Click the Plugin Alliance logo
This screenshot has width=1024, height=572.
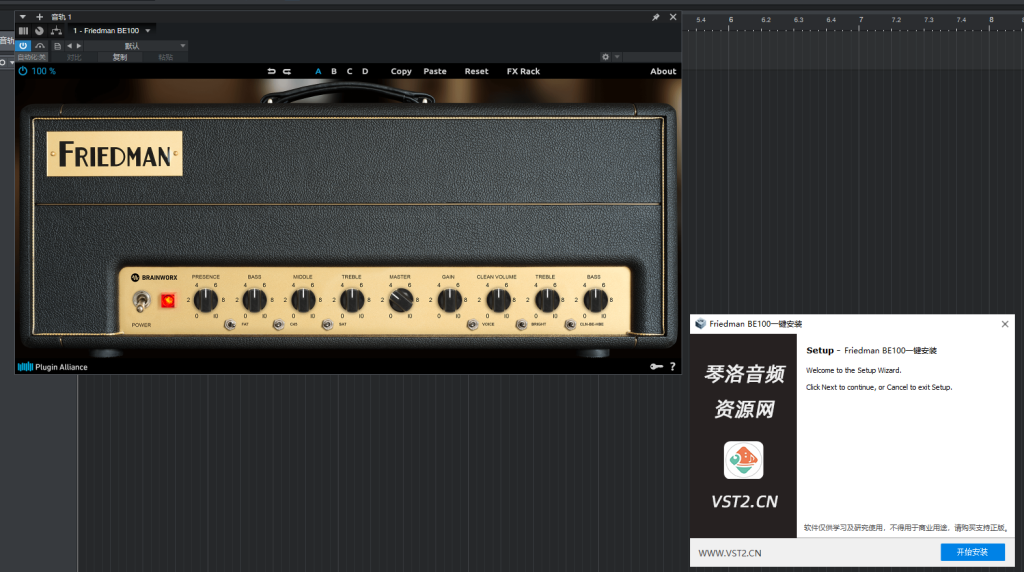point(53,367)
